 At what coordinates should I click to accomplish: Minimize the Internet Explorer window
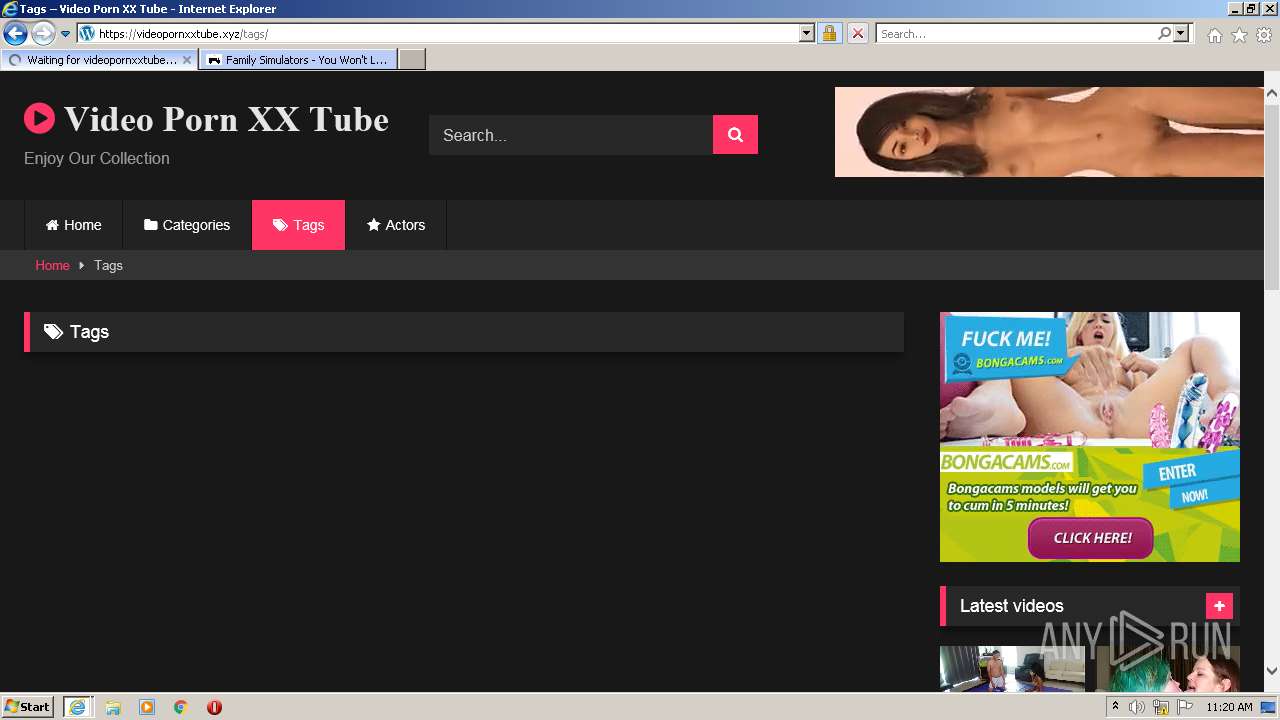[x=1234, y=8]
